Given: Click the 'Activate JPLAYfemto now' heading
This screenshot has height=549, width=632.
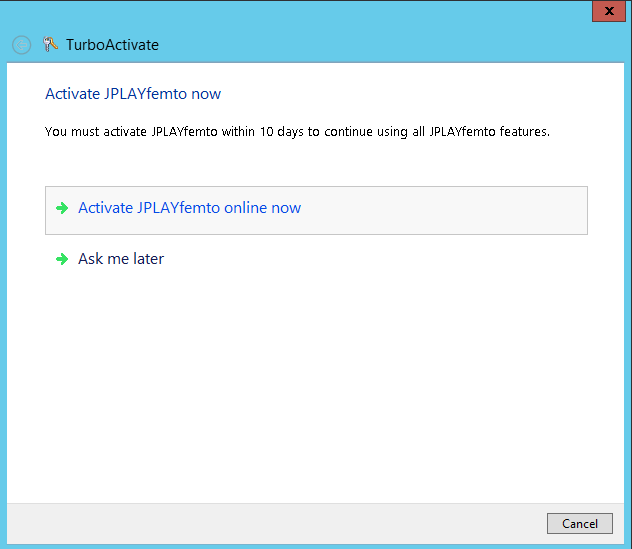Looking at the screenshot, I should tap(133, 94).
